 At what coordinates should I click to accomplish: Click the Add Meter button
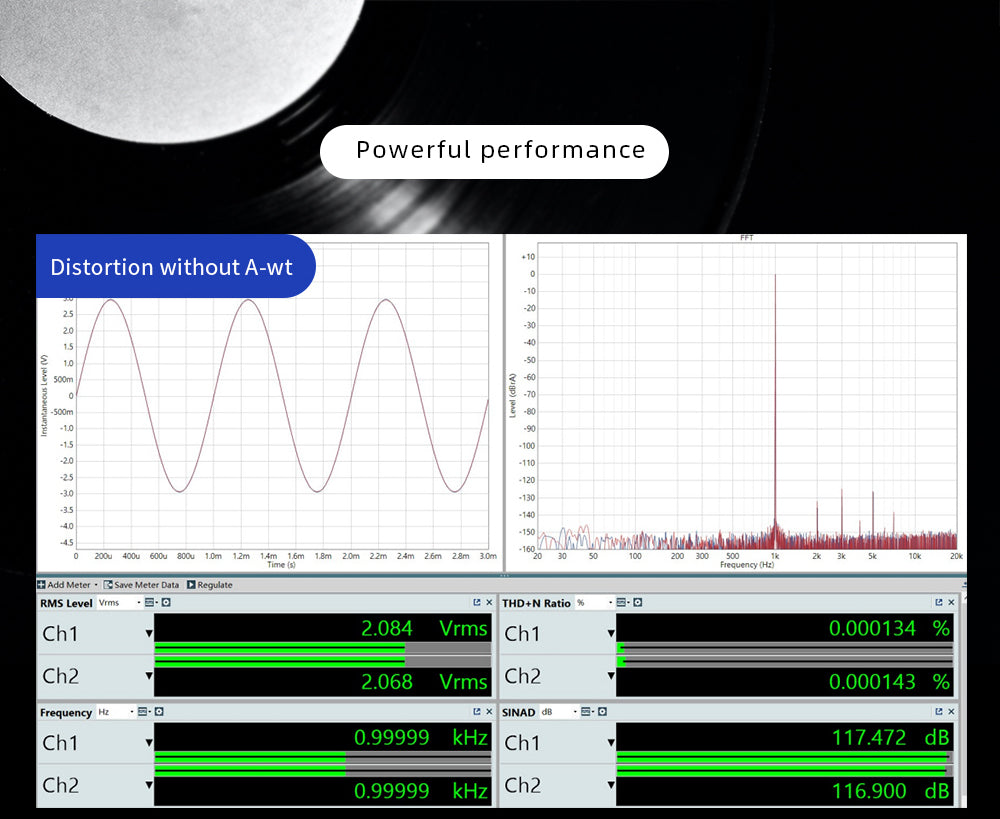pos(66,585)
